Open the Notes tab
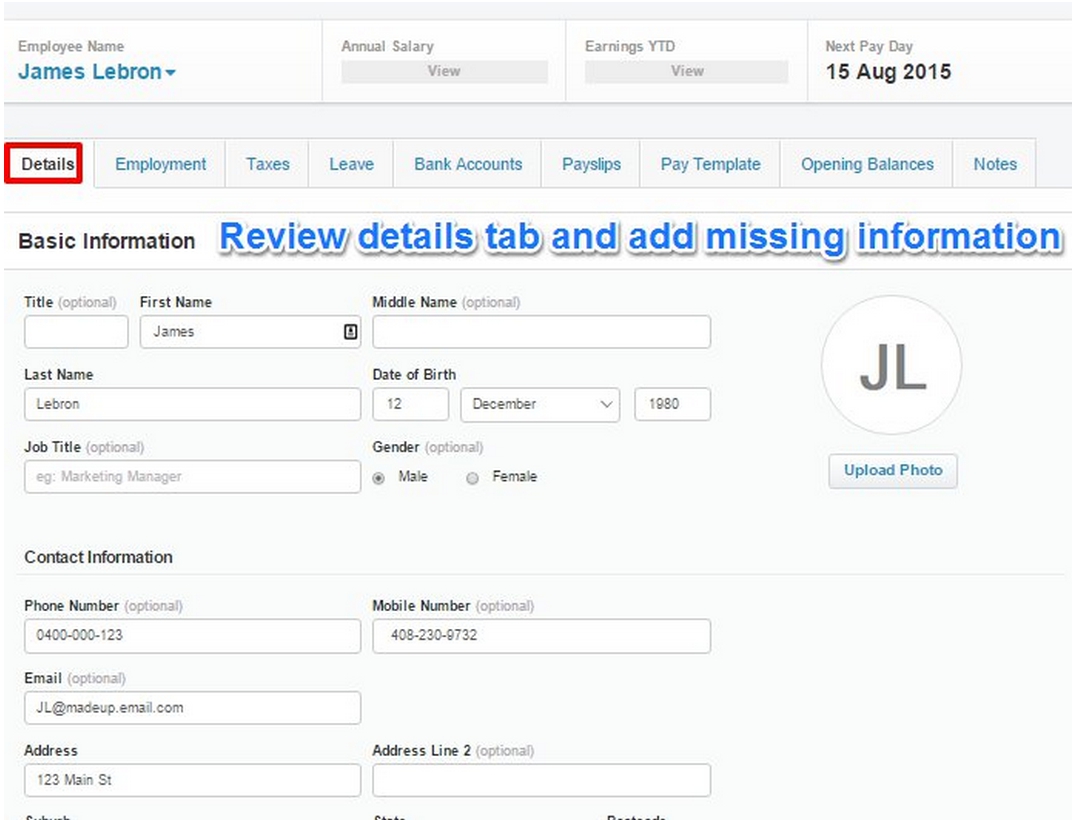1077x820 pixels. pyautogui.click(x=994, y=165)
